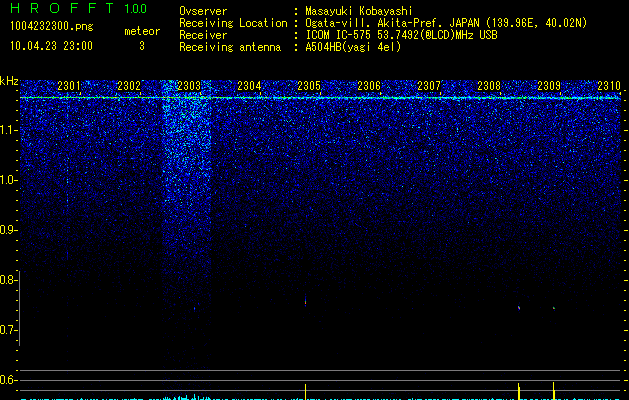Viewport: 629px width, 400px height.
Task: Click the Receiver label
Action: [x=203, y=35]
